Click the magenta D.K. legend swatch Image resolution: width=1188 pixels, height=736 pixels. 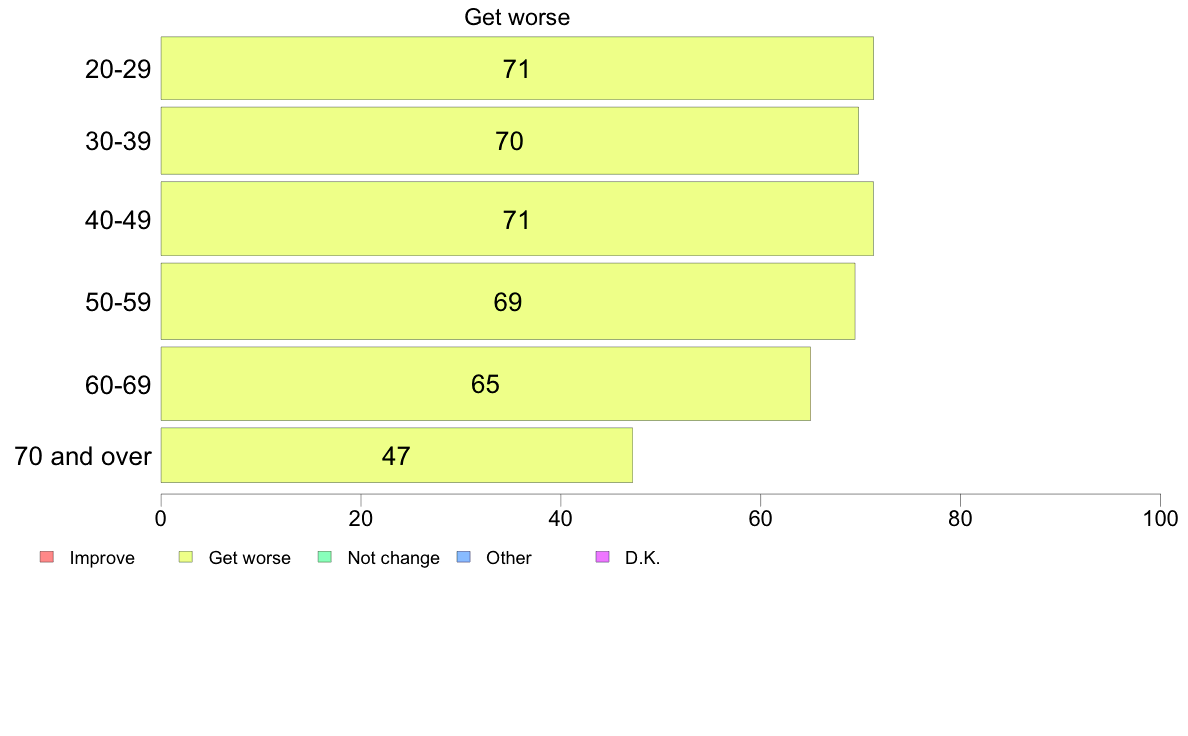click(603, 557)
